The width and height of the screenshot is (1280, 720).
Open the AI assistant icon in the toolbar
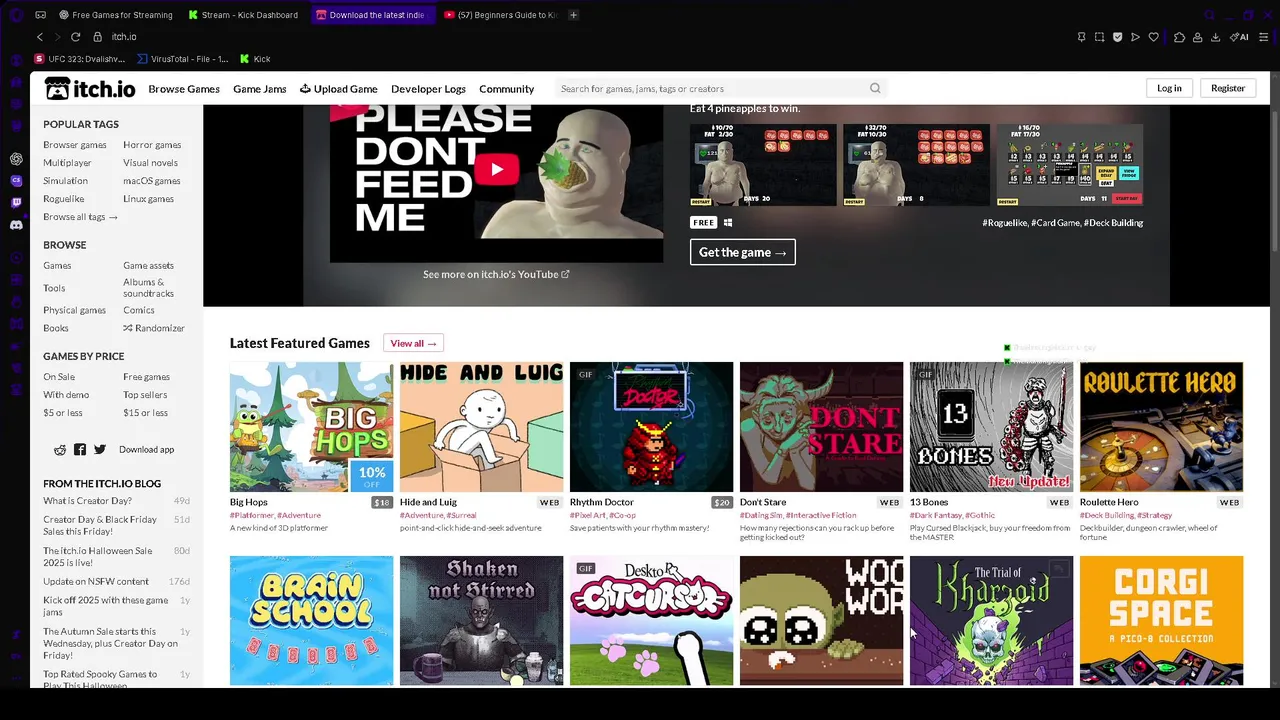1240,37
